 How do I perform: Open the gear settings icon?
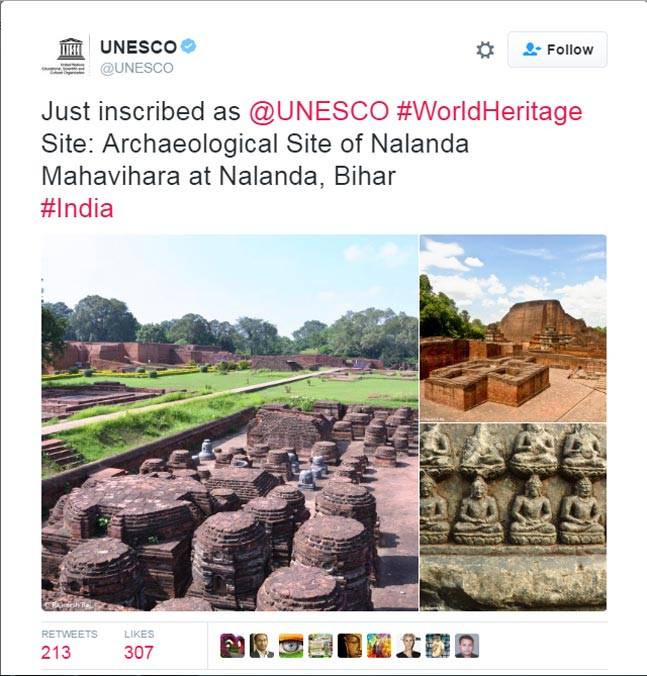pos(485,50)
